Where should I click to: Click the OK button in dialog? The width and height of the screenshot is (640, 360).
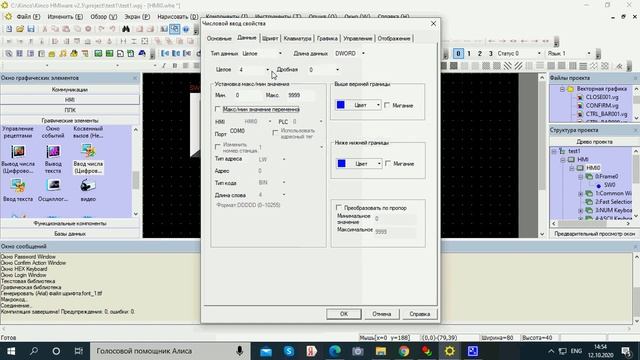tap(344, 314)
